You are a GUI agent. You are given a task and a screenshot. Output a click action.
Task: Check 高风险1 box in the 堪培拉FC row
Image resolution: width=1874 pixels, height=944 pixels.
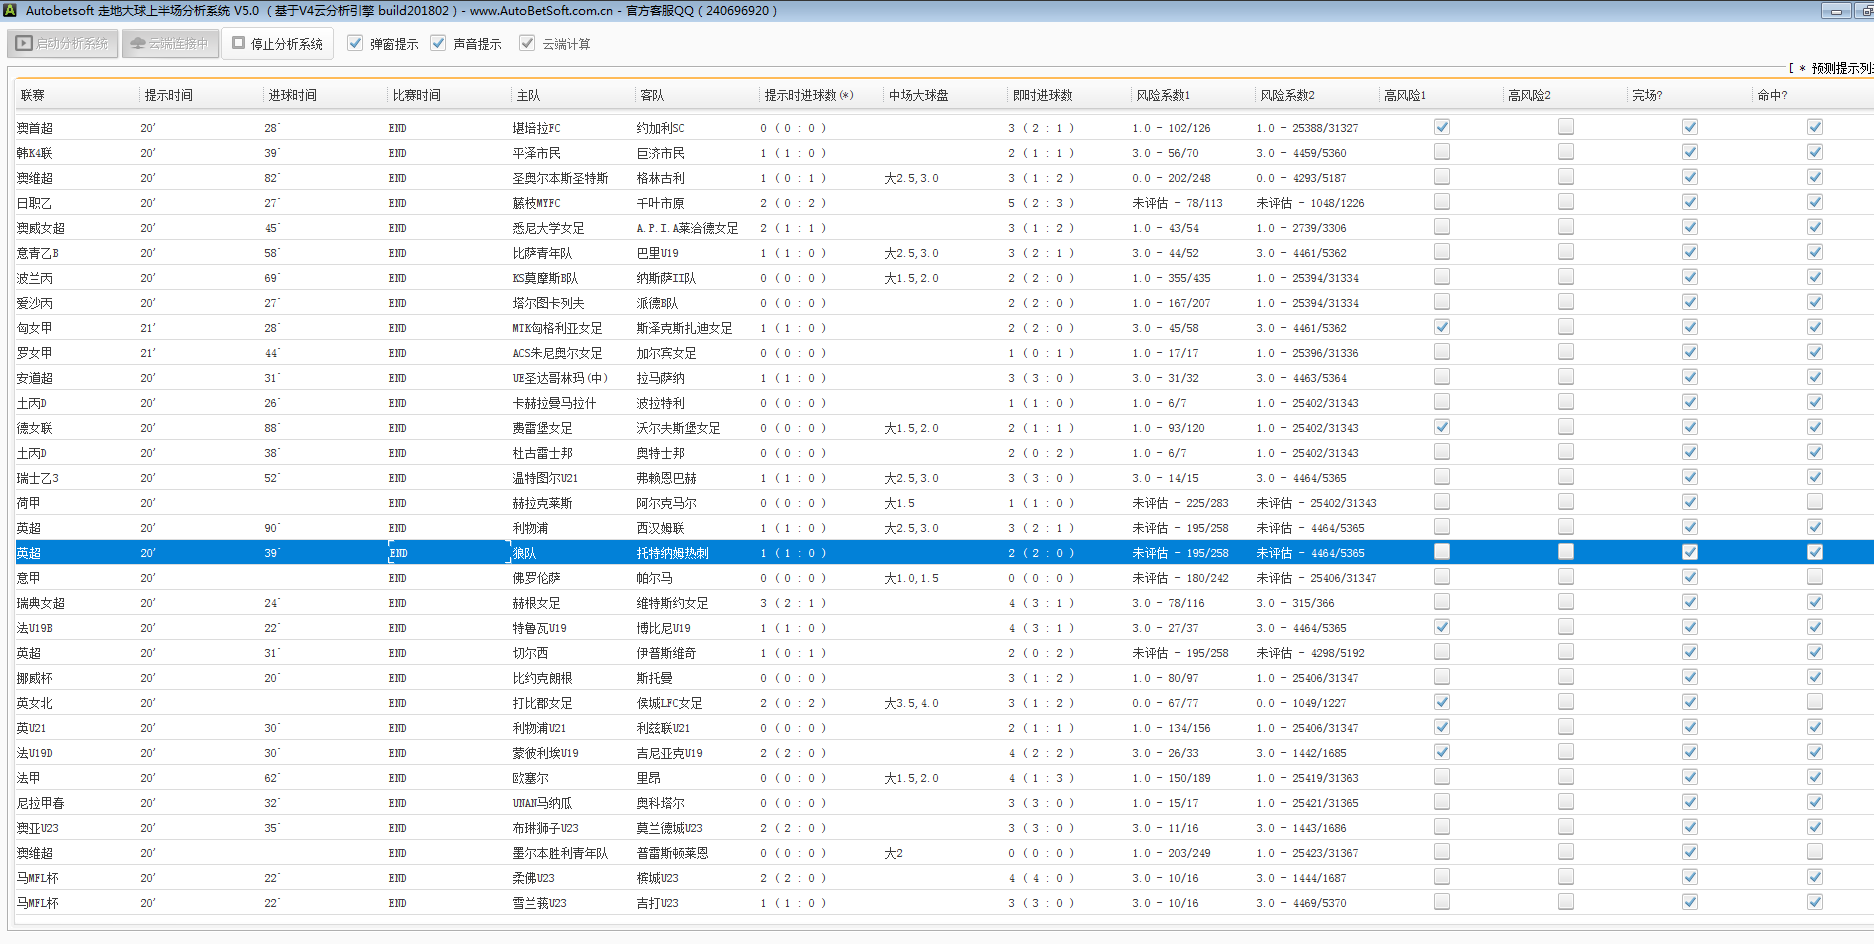pyautogui.click(x=1441, y=127)
